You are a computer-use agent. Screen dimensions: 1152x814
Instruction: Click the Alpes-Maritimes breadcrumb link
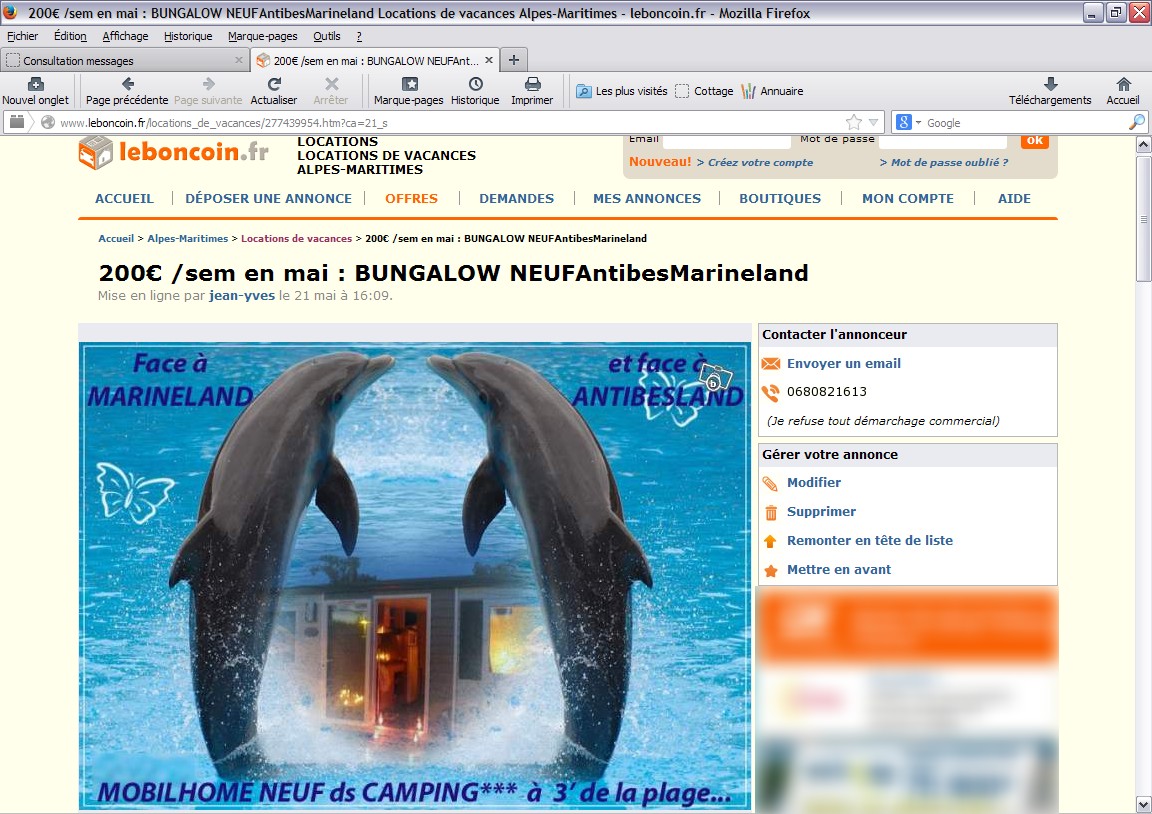click(187, 238)
